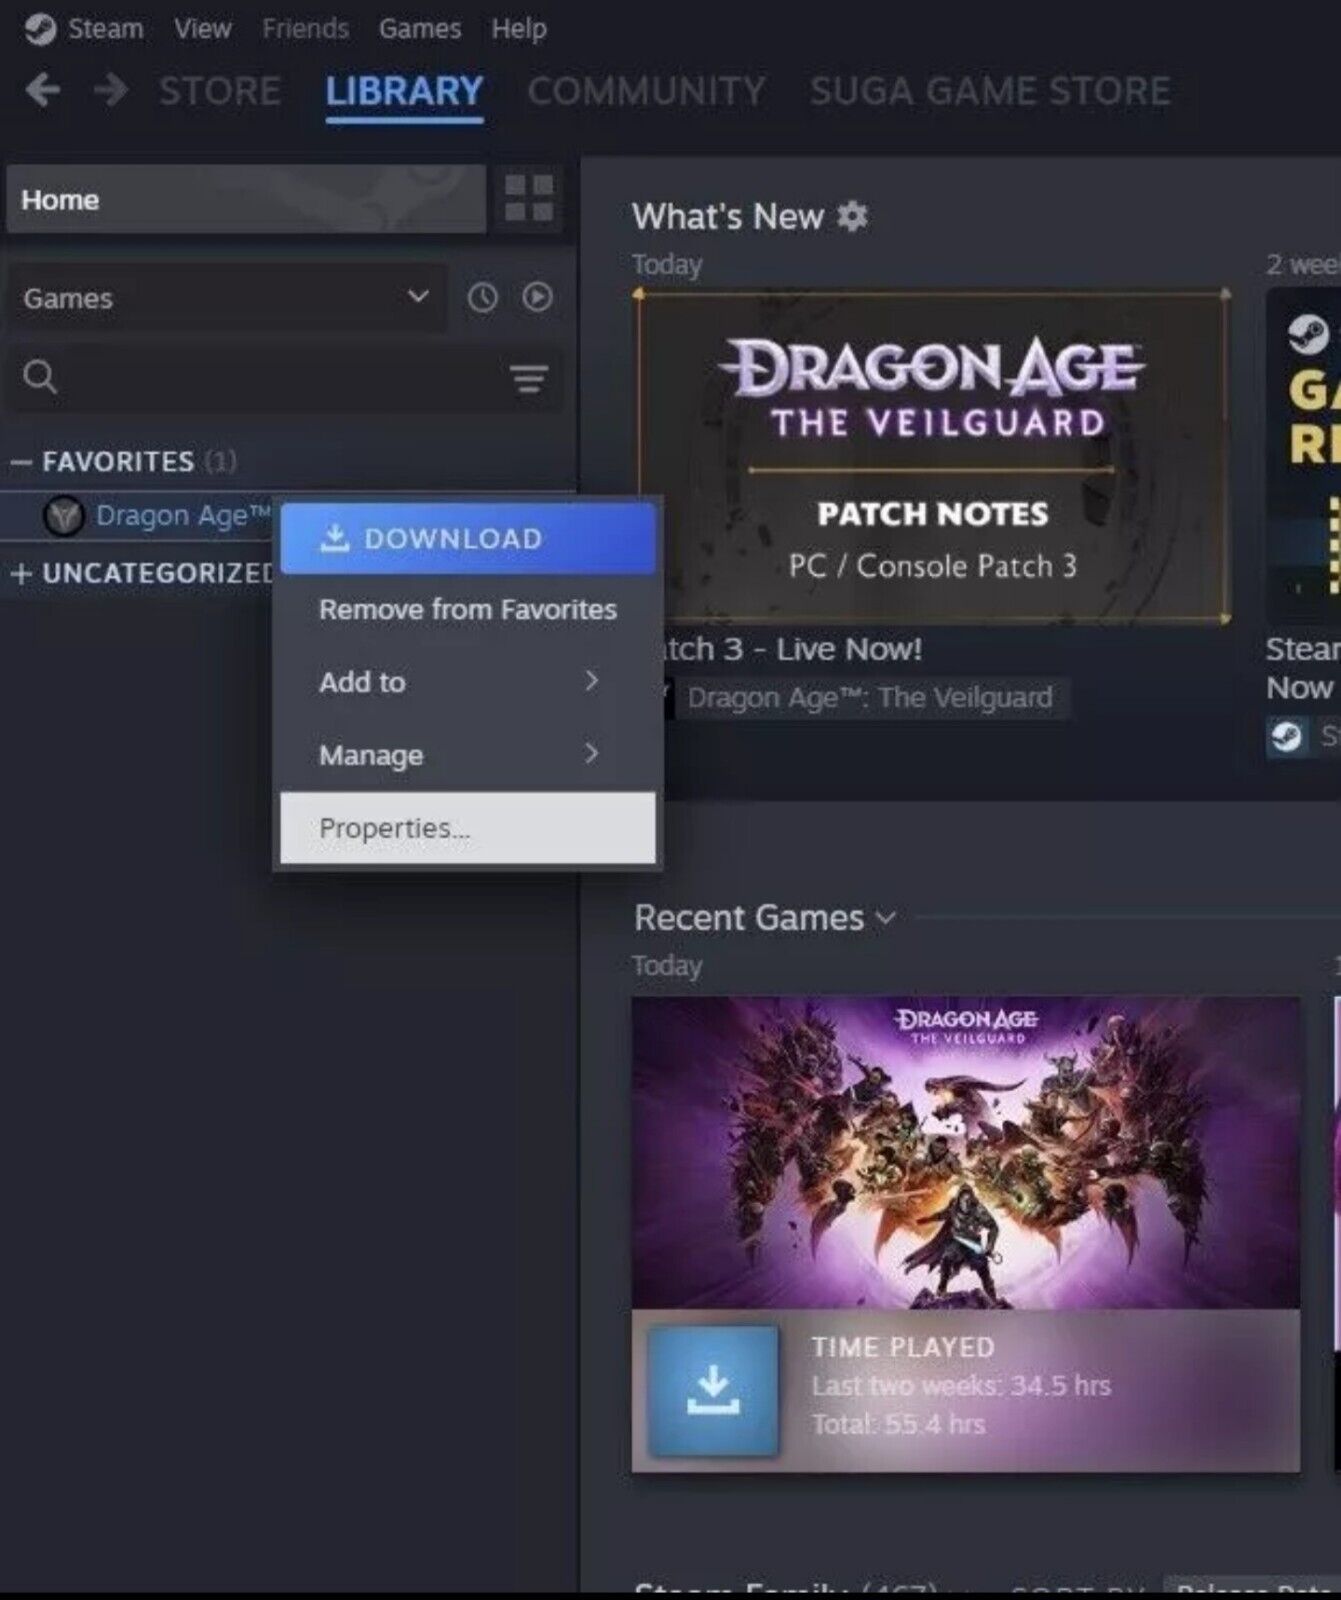Open advanced filter options icon beside search
Viewport: 1341px width, 1600px height.
[x=528, y=378]
